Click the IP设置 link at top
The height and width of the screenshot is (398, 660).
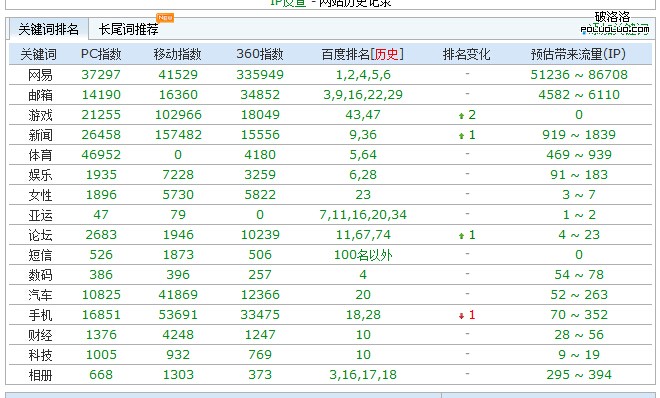click(288, 3)
